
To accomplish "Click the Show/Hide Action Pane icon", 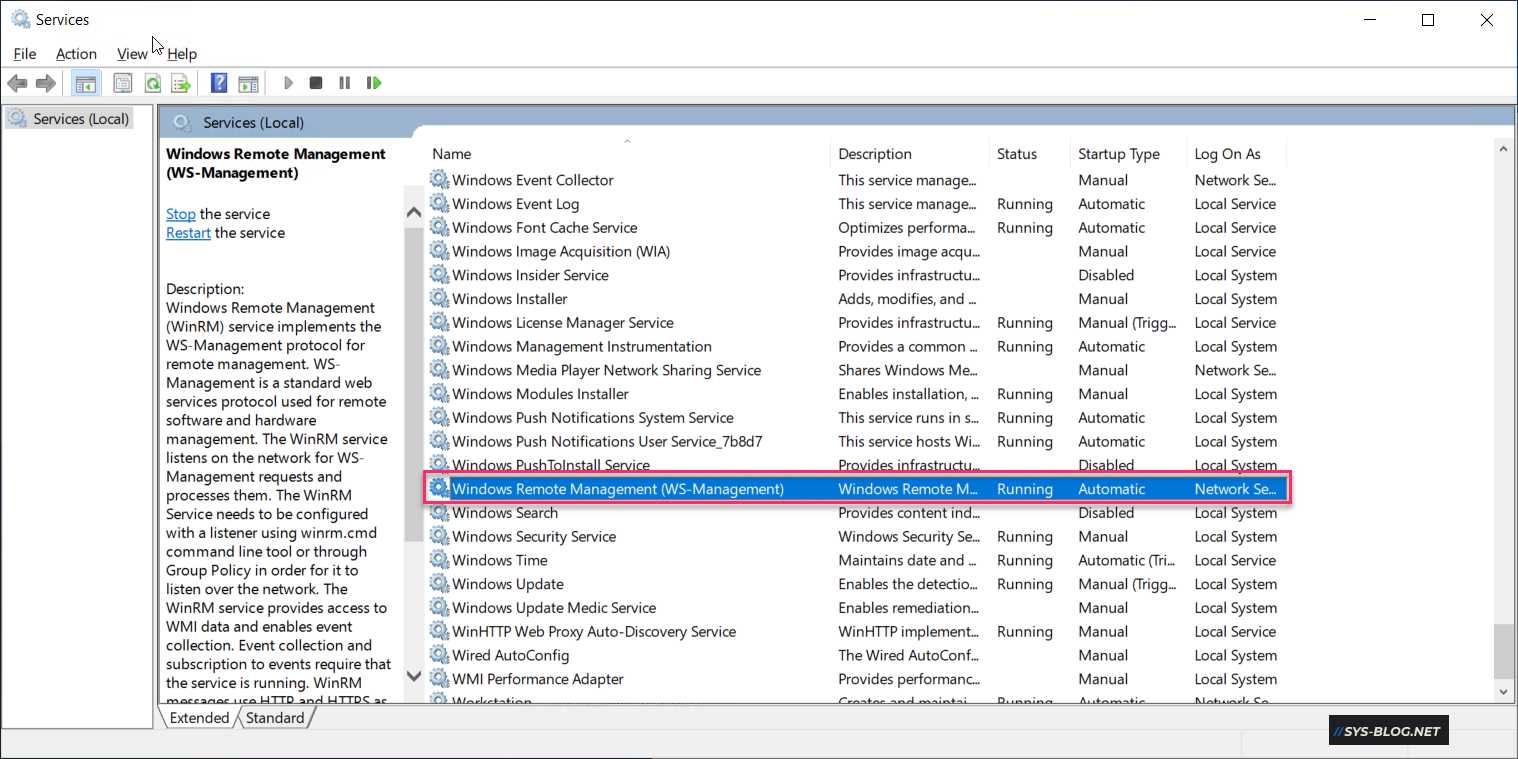I will (248, 83).
